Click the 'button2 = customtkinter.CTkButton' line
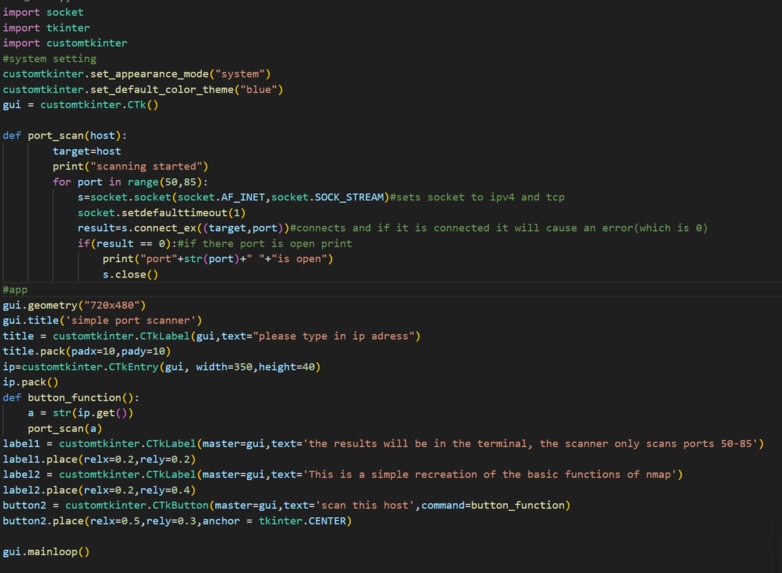Screen dimensions: 782x573 click(286, 506)
